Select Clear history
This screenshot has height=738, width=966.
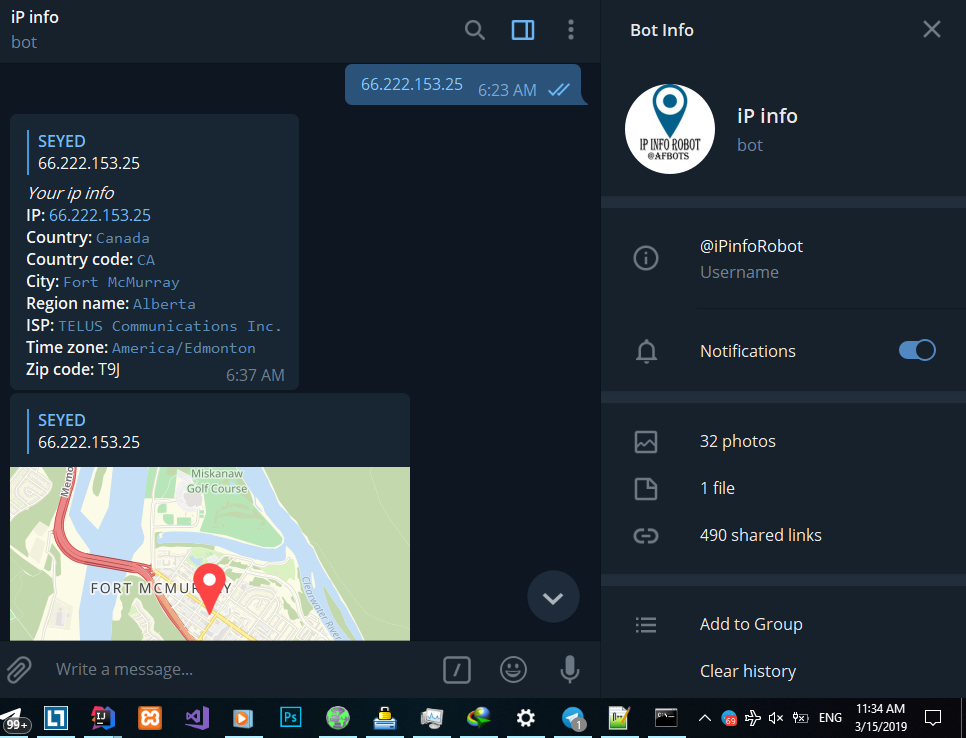click(x=747, y=671)
